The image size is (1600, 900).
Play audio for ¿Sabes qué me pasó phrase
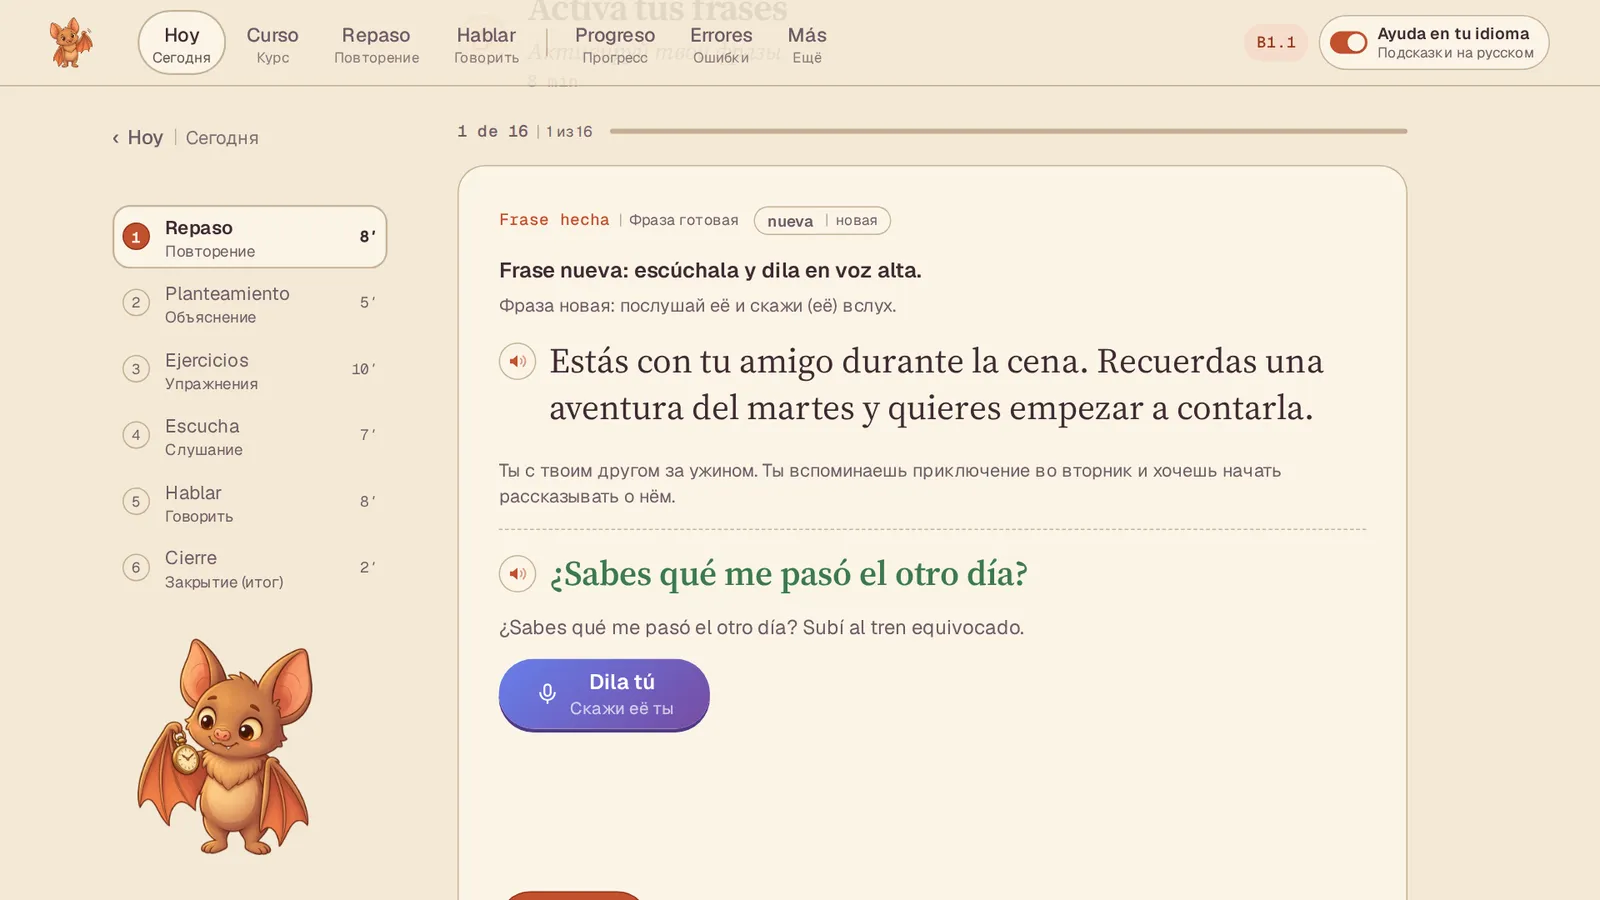point(517,573)
